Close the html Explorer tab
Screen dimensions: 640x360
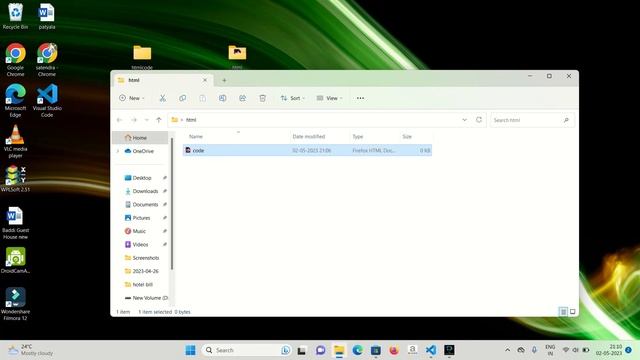coord(205,80)
